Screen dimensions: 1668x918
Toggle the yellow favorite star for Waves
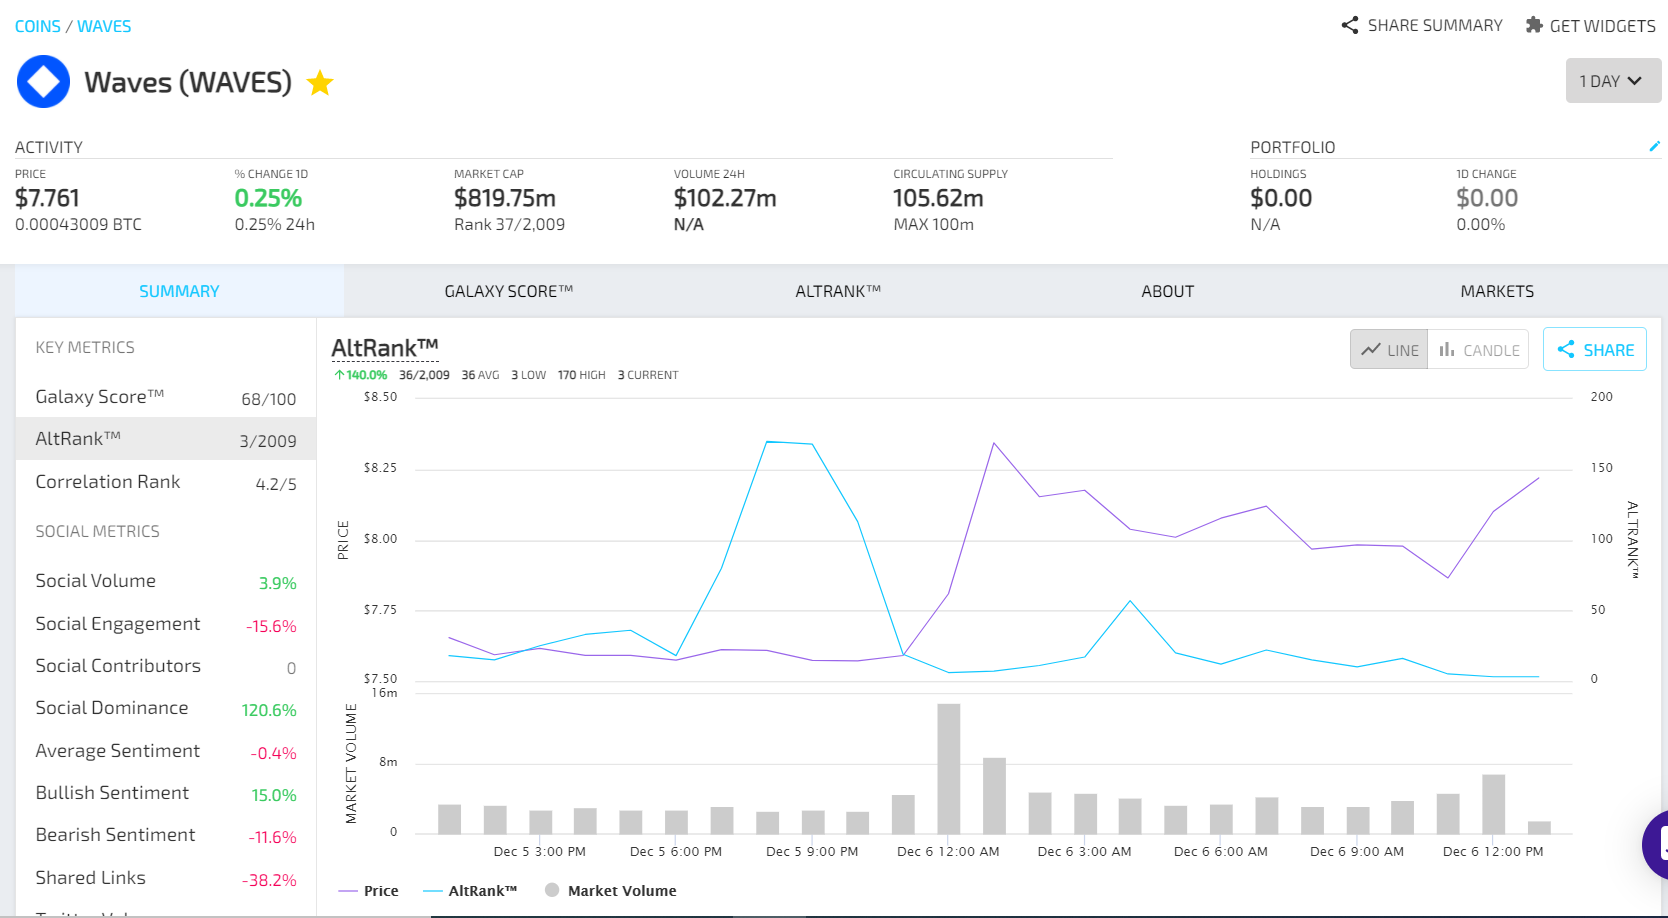coord(320,82)
